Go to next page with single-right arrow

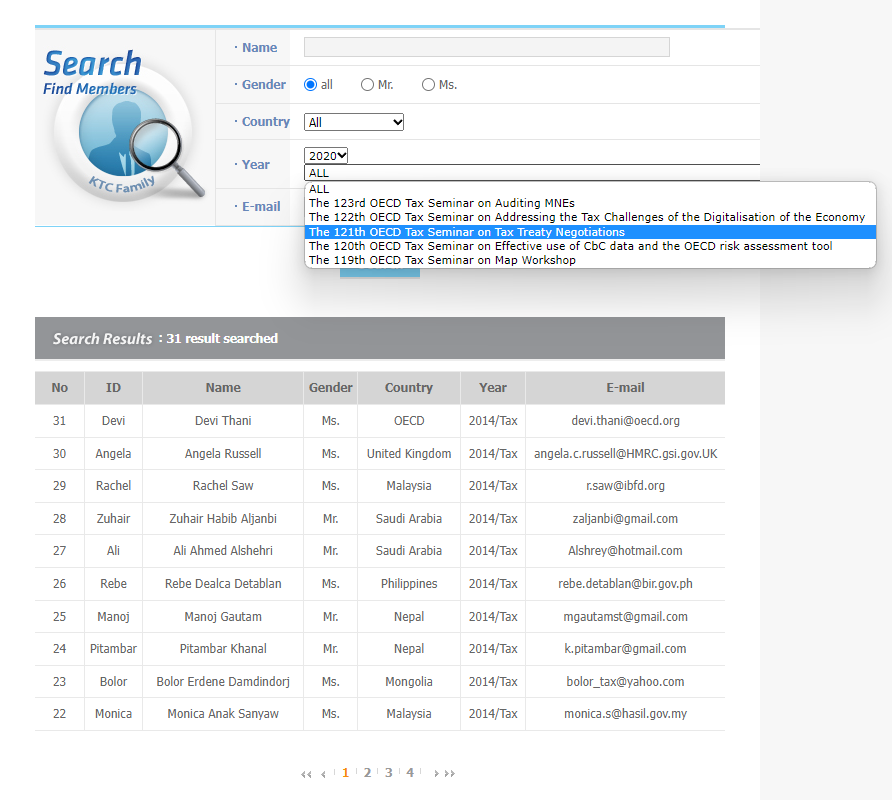click(x=436, y=774)
